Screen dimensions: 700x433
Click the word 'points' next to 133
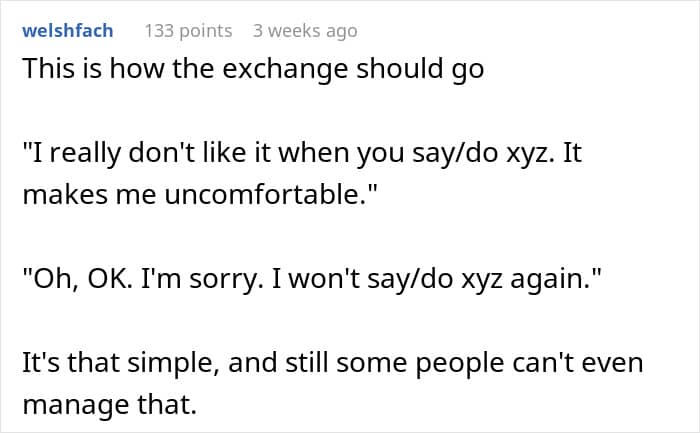coord(205,31)
